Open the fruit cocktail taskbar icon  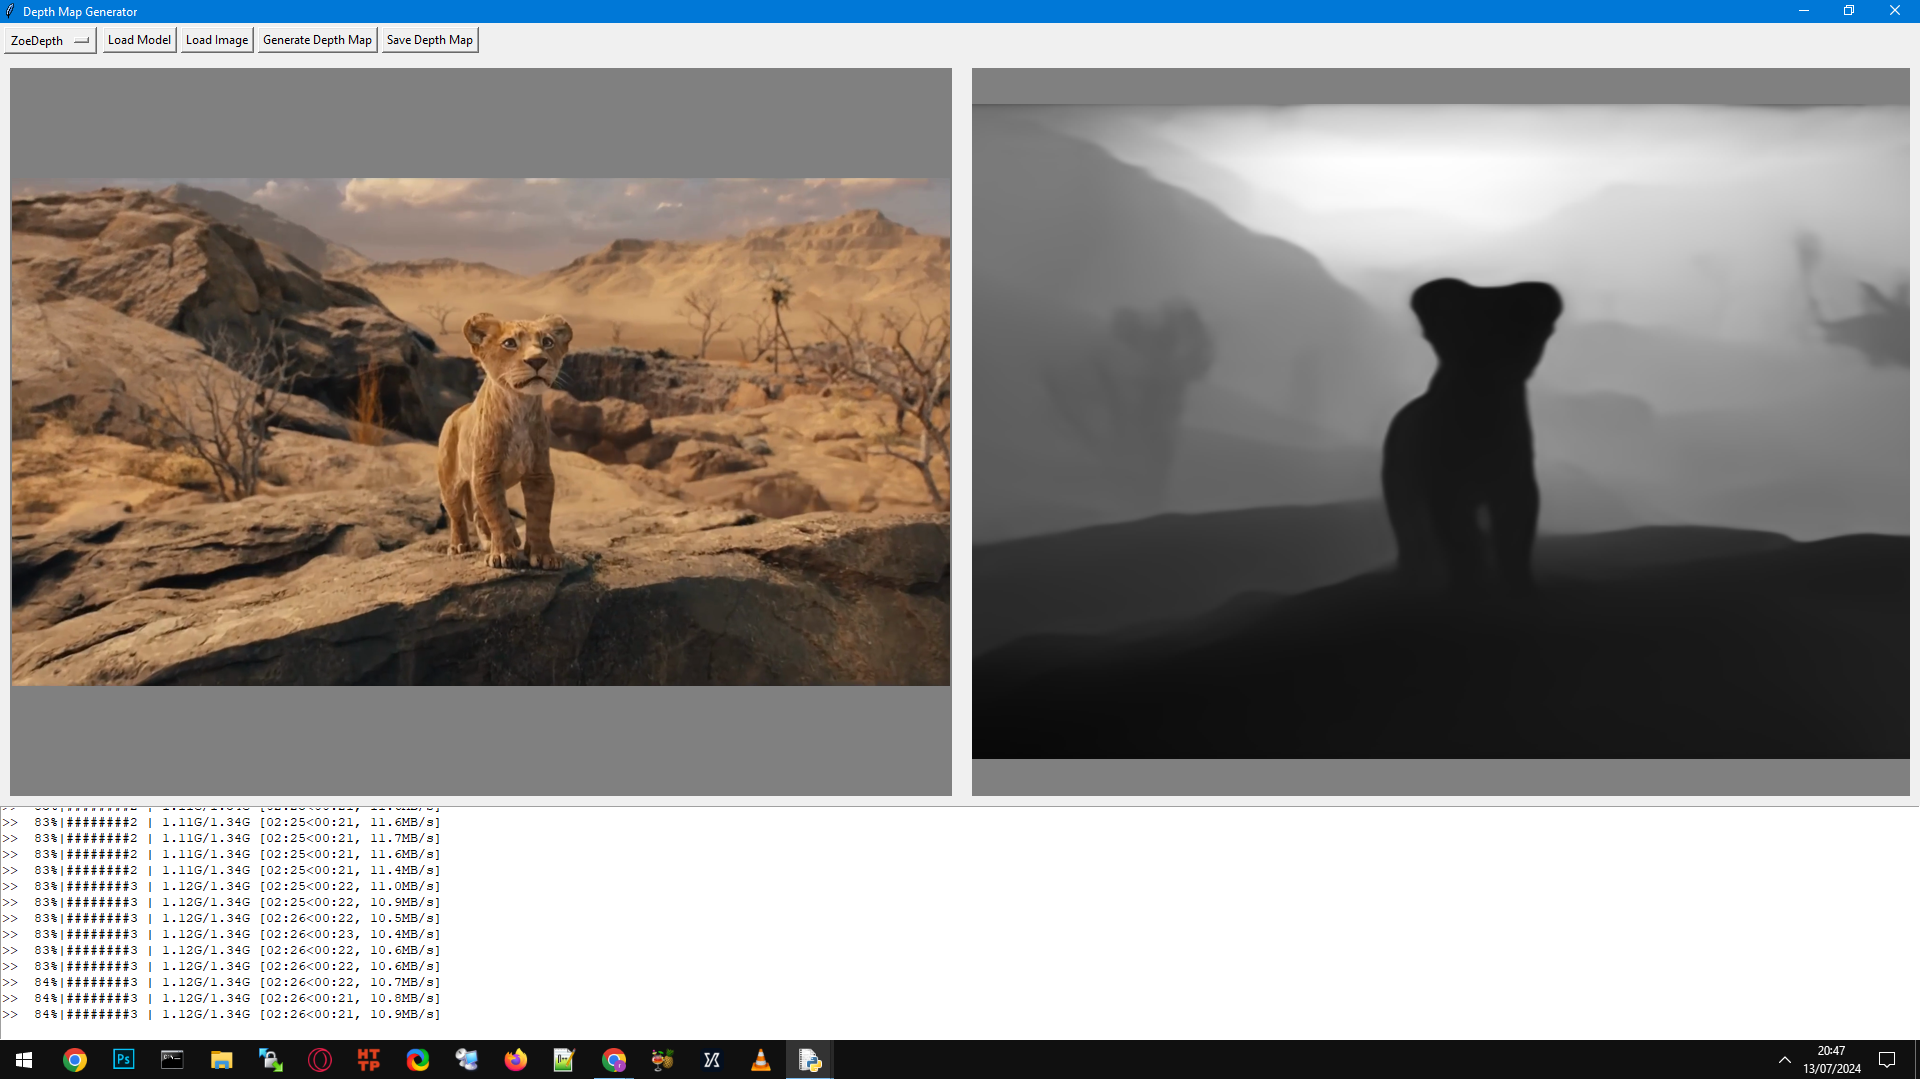(663, 1060)
